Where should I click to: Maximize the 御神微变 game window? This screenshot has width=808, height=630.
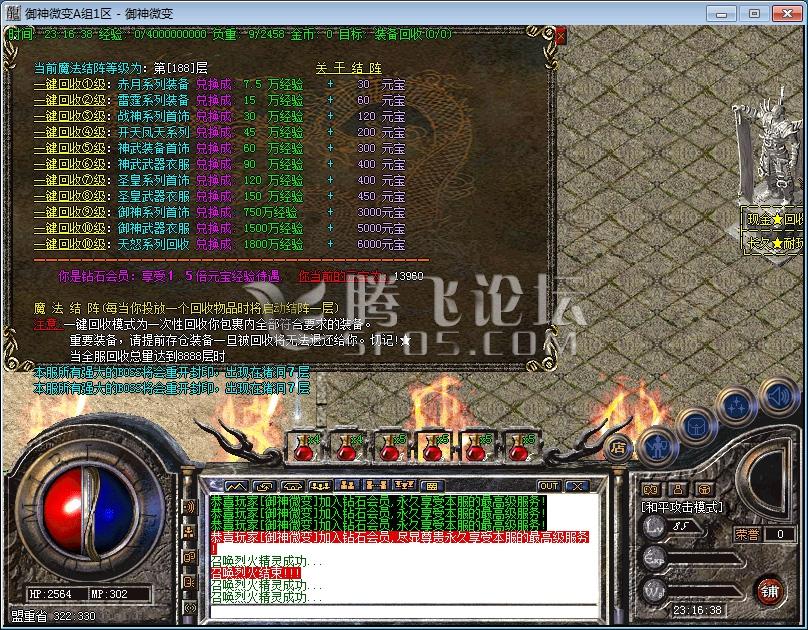(754, 13)
